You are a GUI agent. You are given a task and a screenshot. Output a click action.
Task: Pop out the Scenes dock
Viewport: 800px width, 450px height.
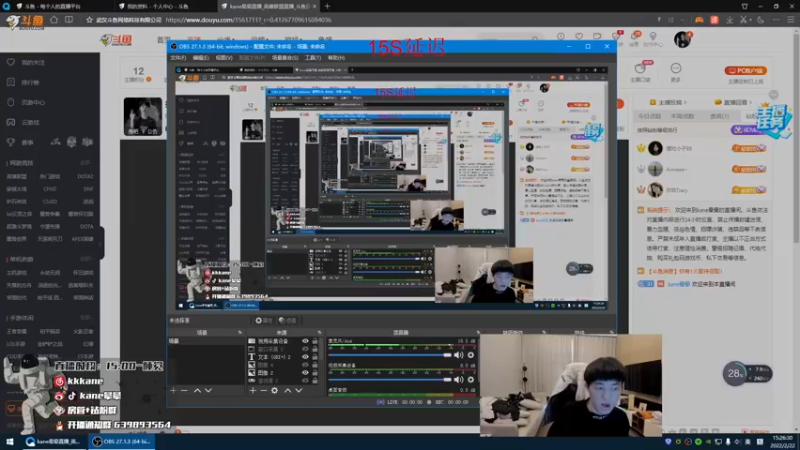coord(240,333)
